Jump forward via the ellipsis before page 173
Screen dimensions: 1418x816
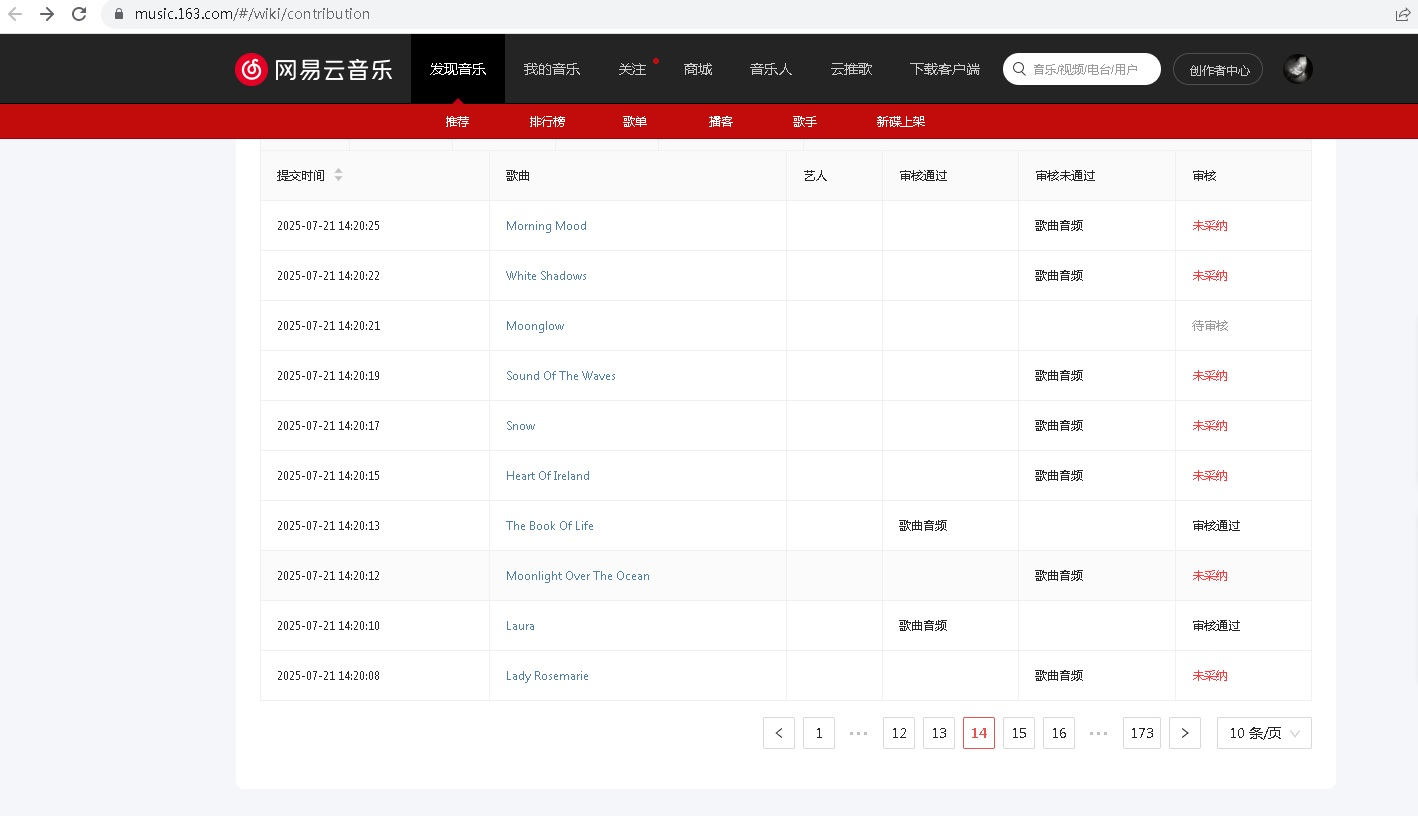[x=1098, y=733]
